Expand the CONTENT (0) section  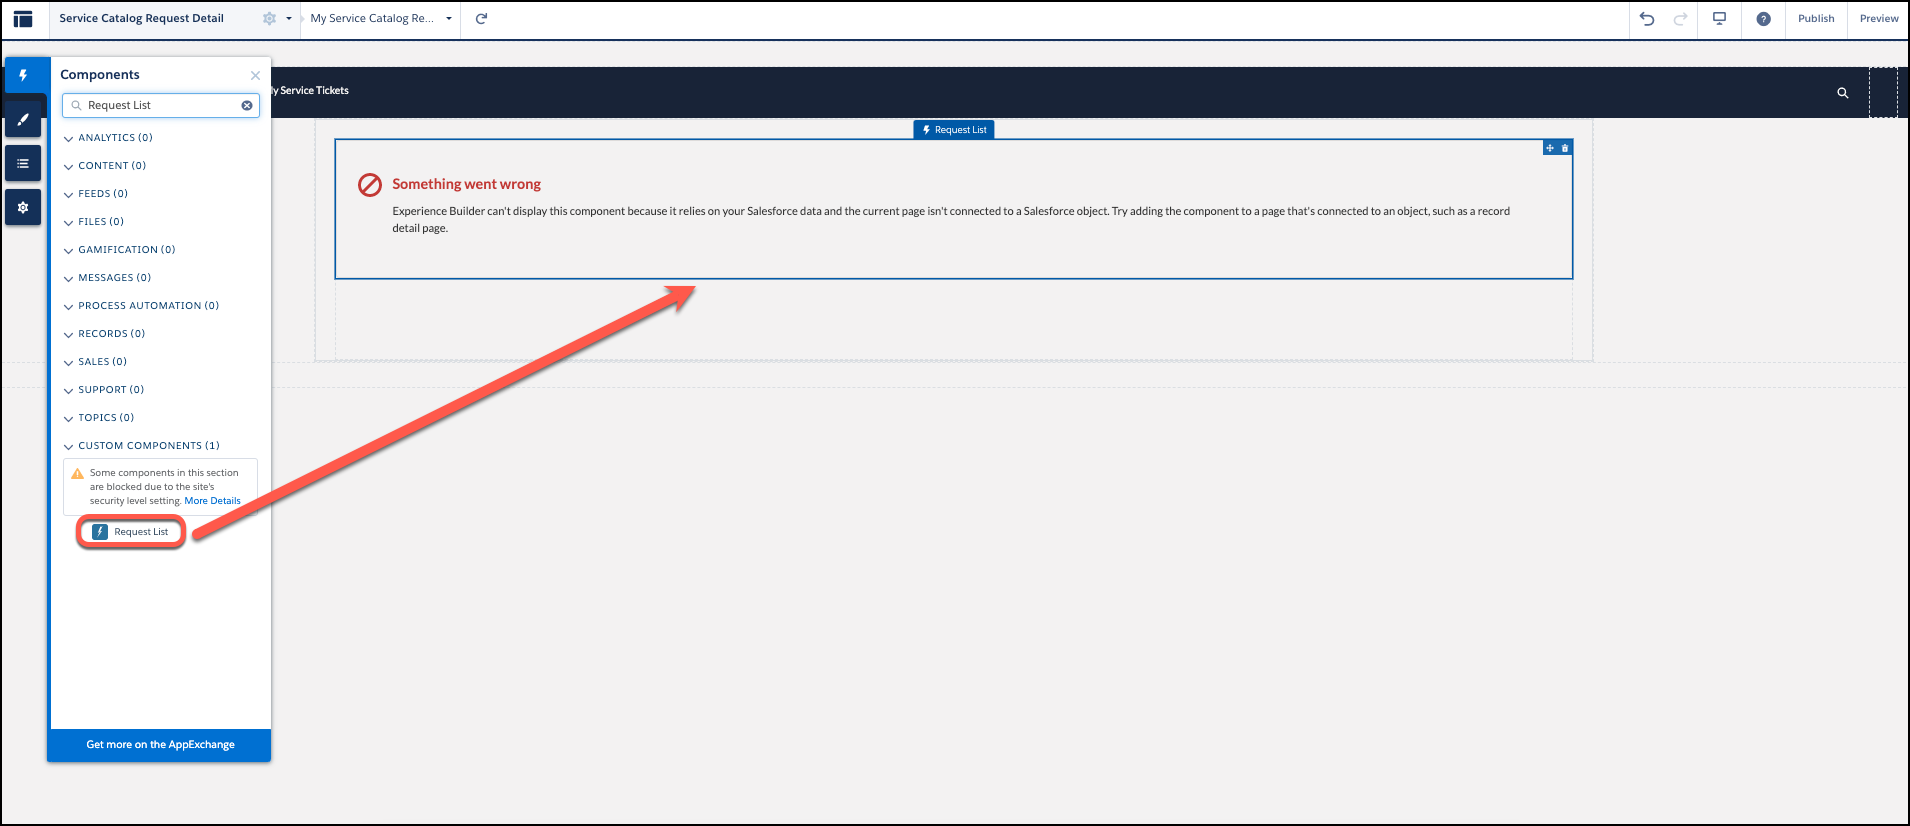(x=106, y=166)
